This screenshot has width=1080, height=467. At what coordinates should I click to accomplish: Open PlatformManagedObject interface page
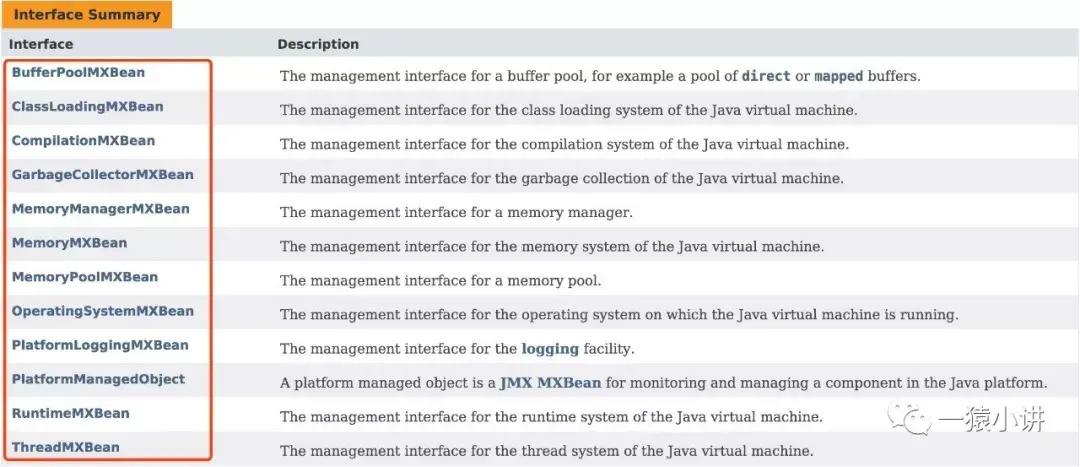pos(98,379)
